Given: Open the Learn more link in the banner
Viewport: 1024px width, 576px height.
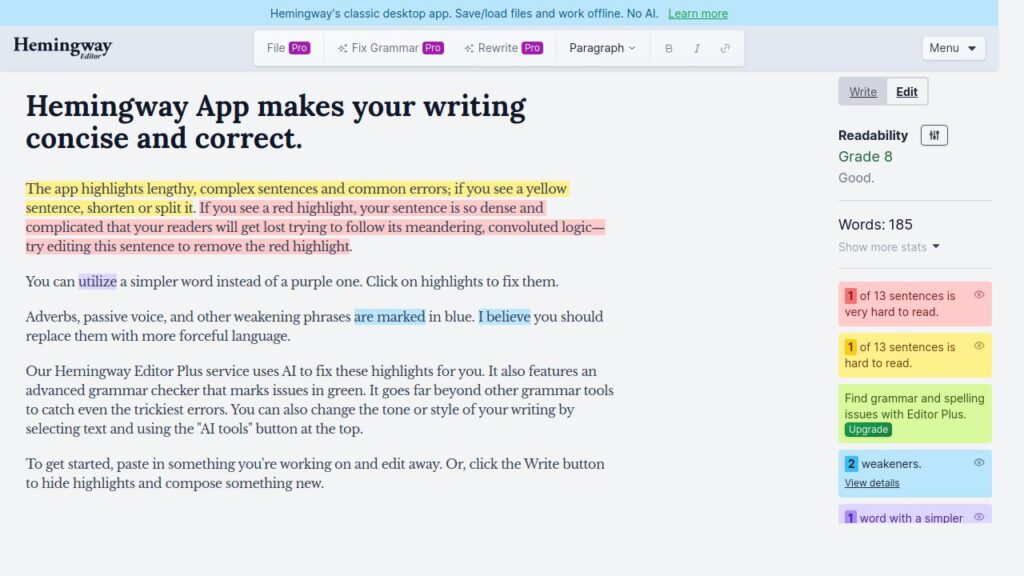Looking at the screenshot, I should pos(698,13).
